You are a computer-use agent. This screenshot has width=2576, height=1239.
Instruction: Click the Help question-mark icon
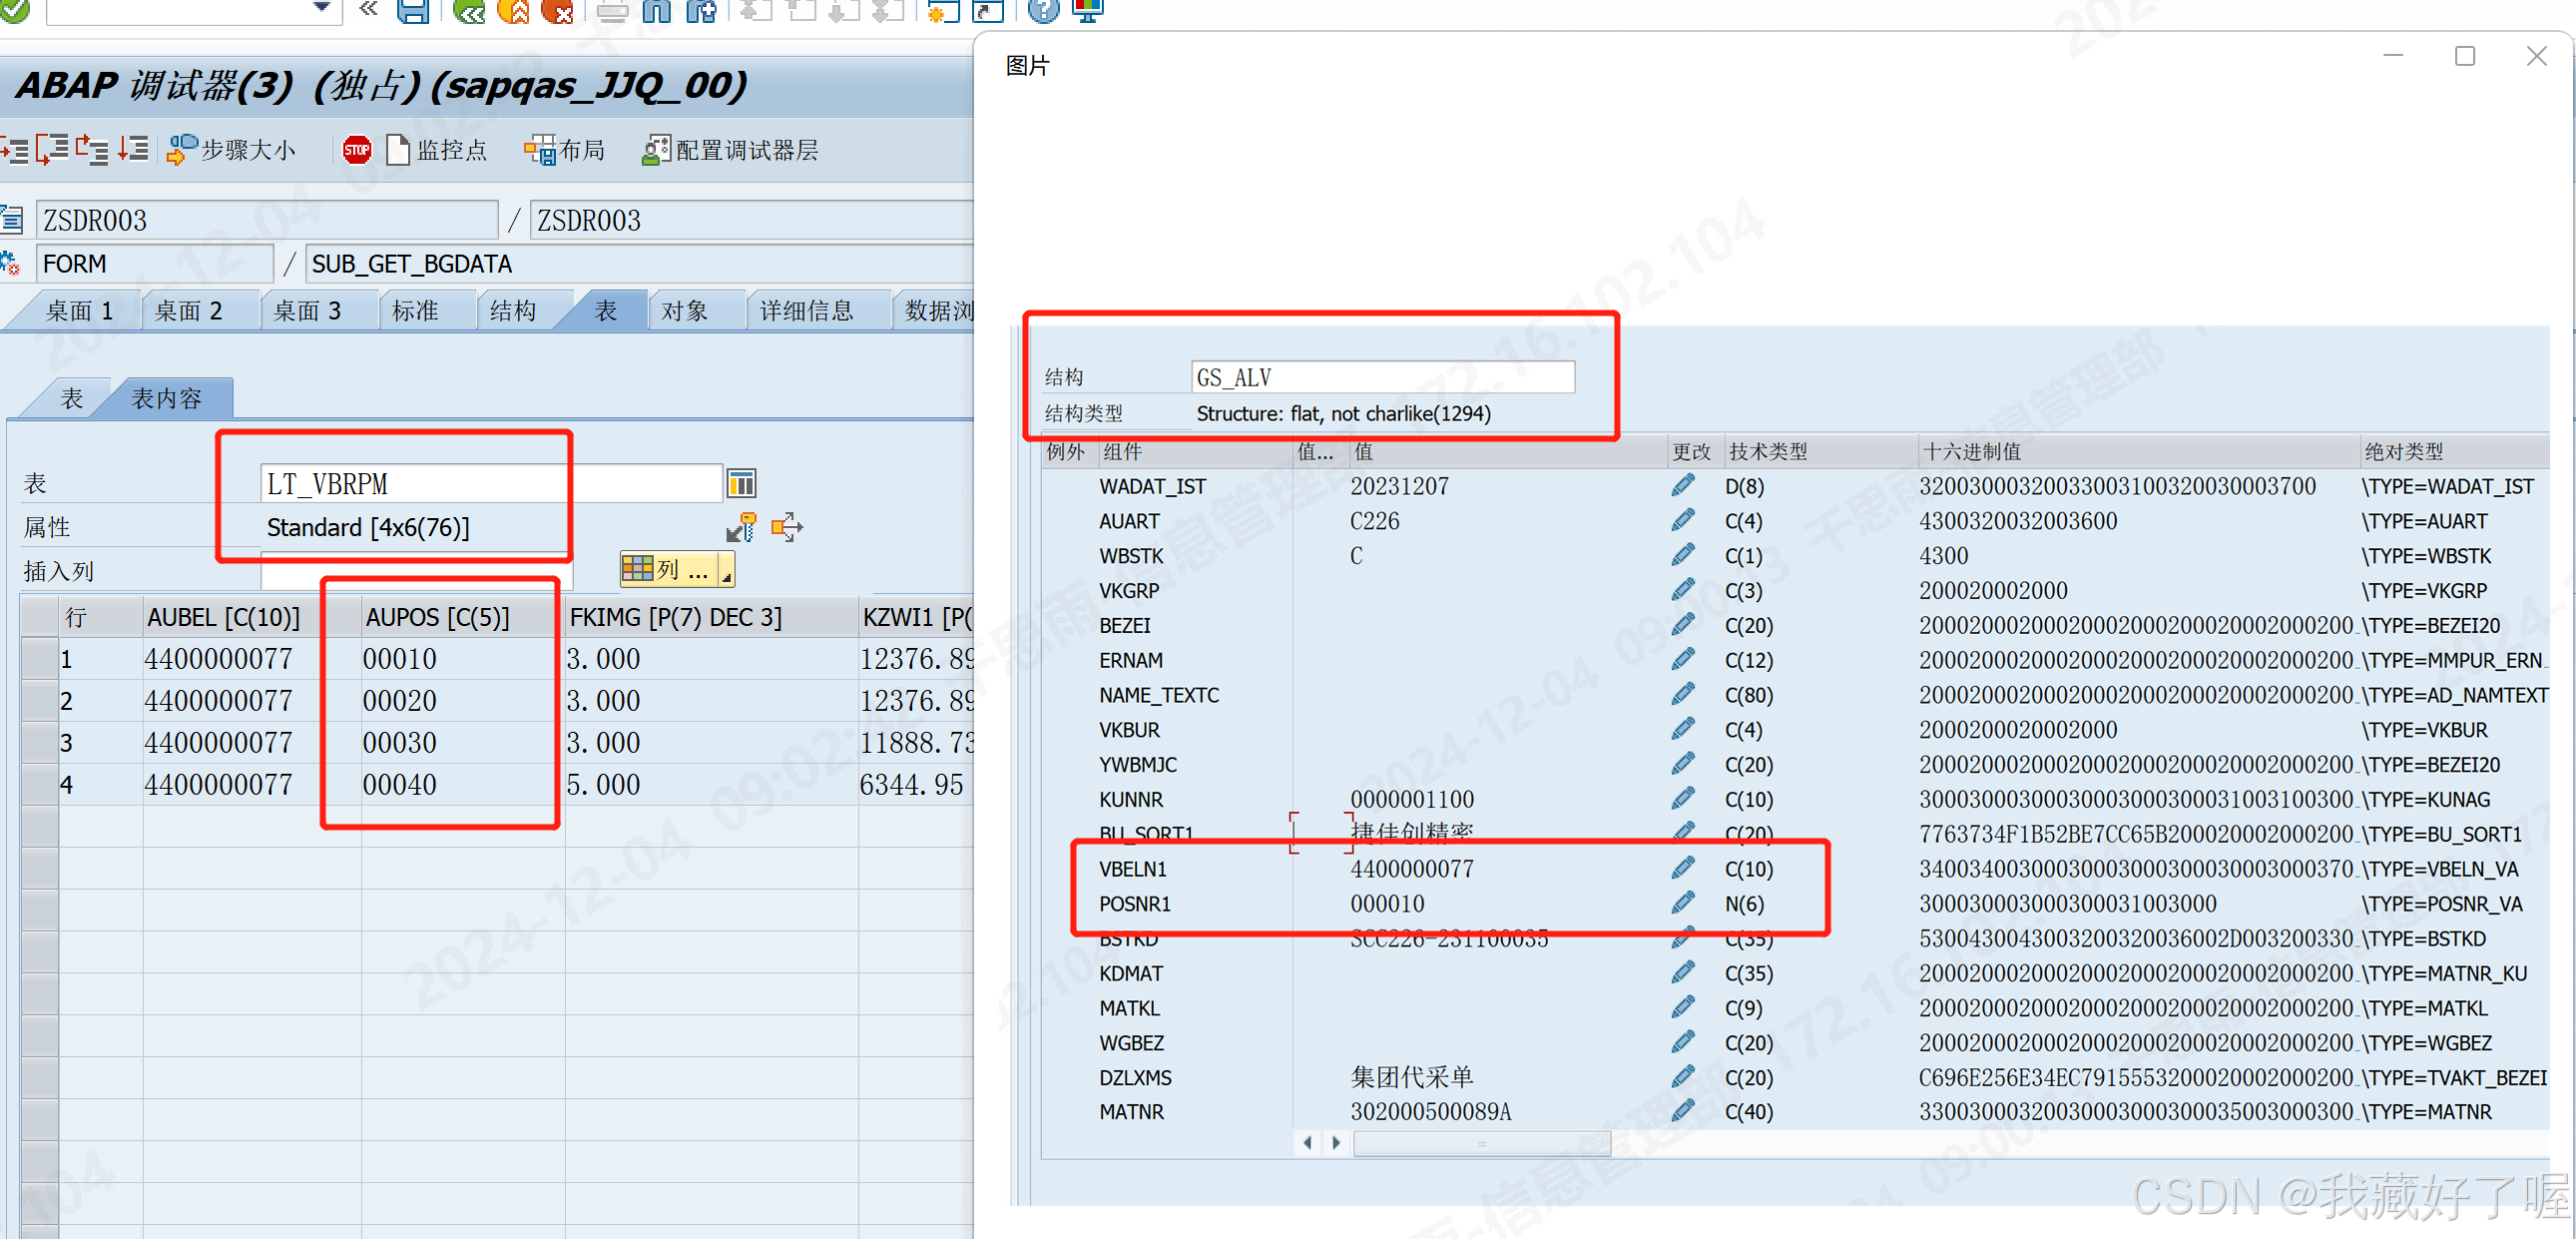[1043, 12]
